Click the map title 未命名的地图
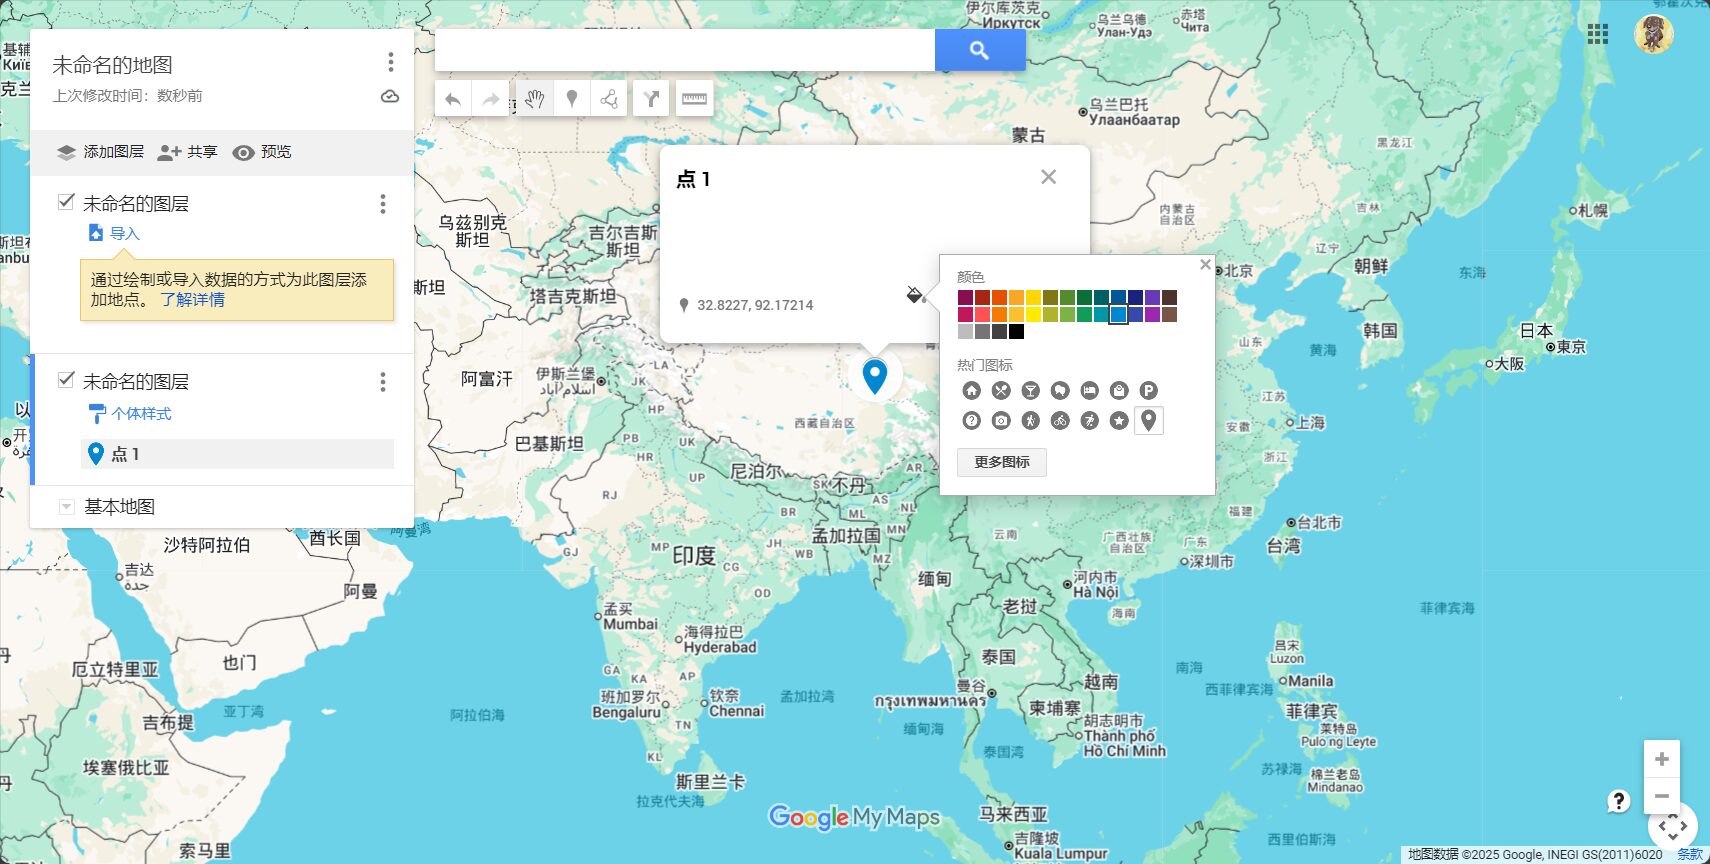 [x=112, y=65]
